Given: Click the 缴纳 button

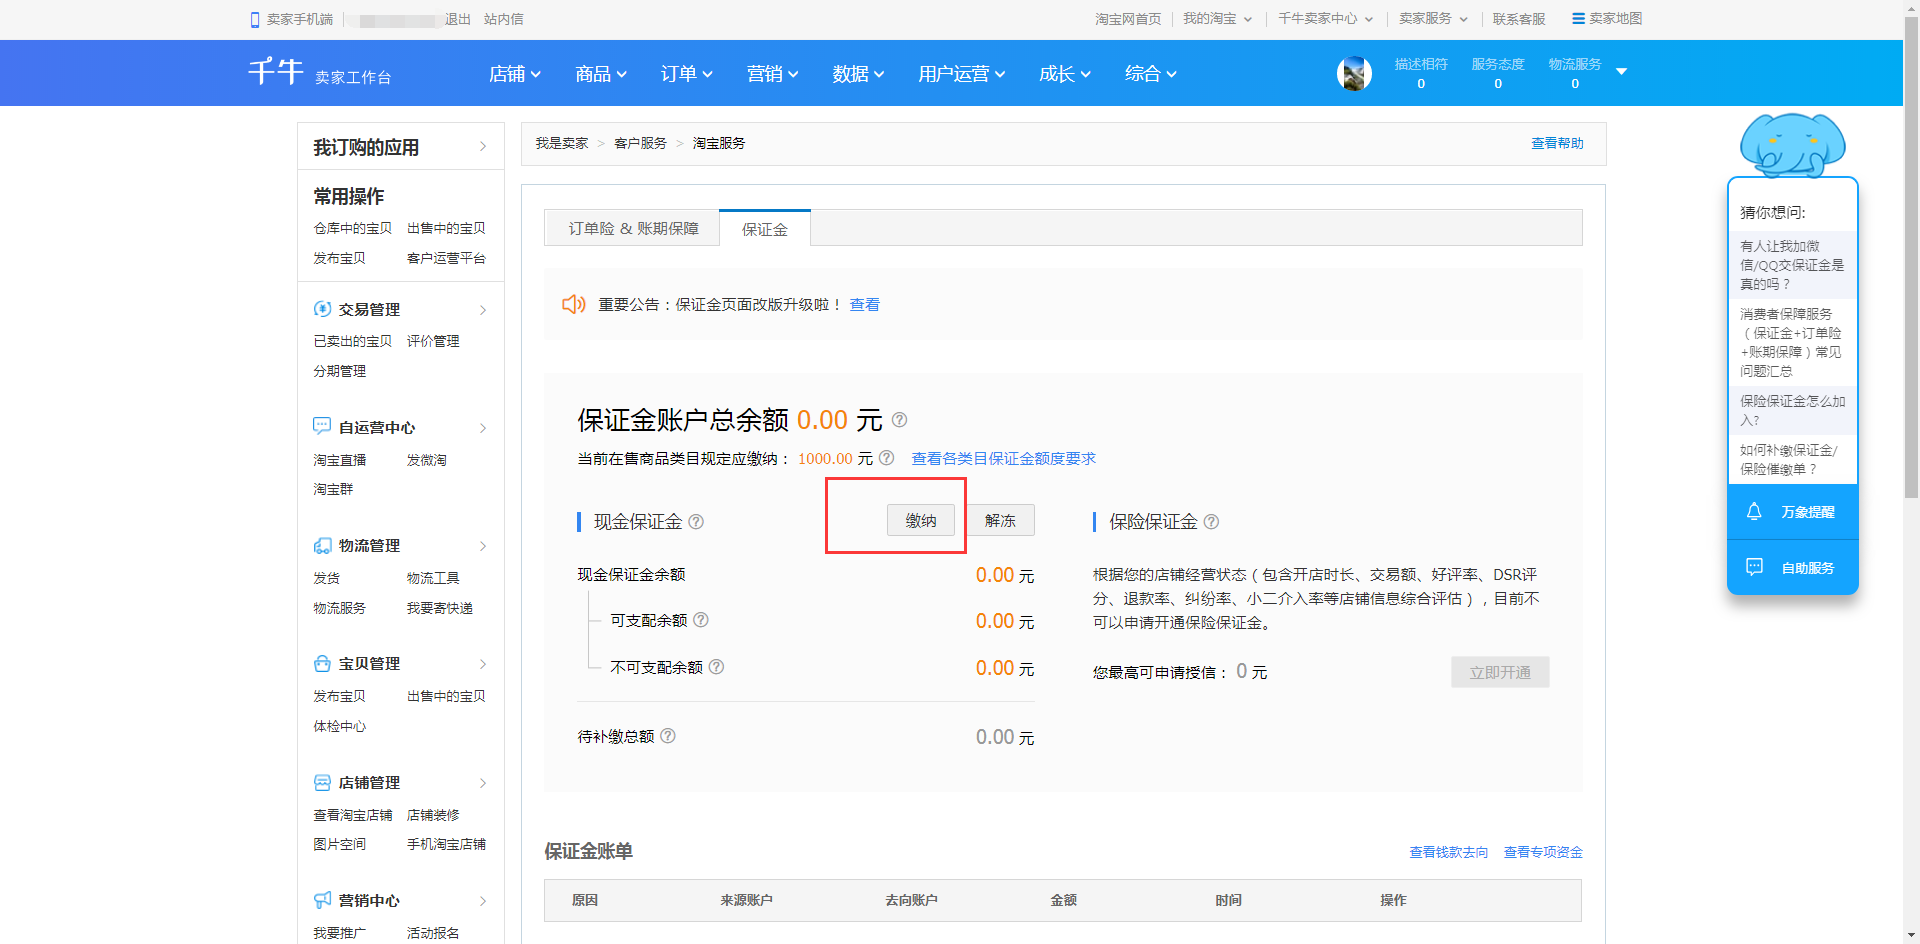Looking at the screenshot, I should click(x=921, y=520).
